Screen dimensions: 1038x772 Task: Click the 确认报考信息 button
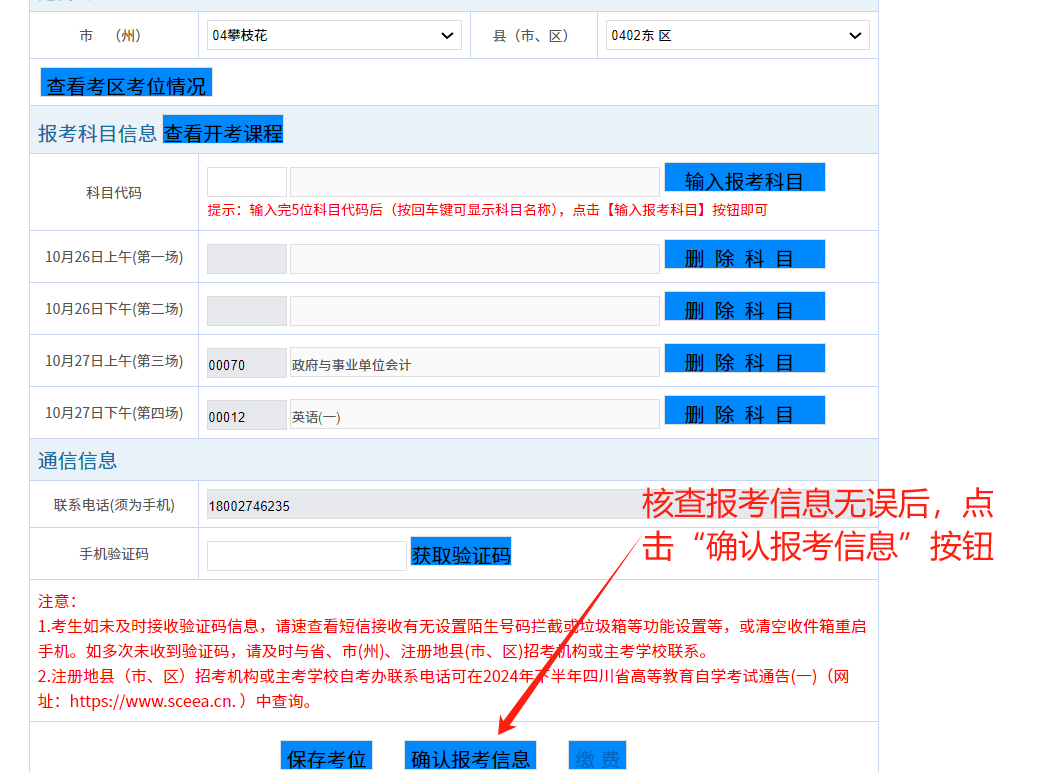(x=470, y=757)
